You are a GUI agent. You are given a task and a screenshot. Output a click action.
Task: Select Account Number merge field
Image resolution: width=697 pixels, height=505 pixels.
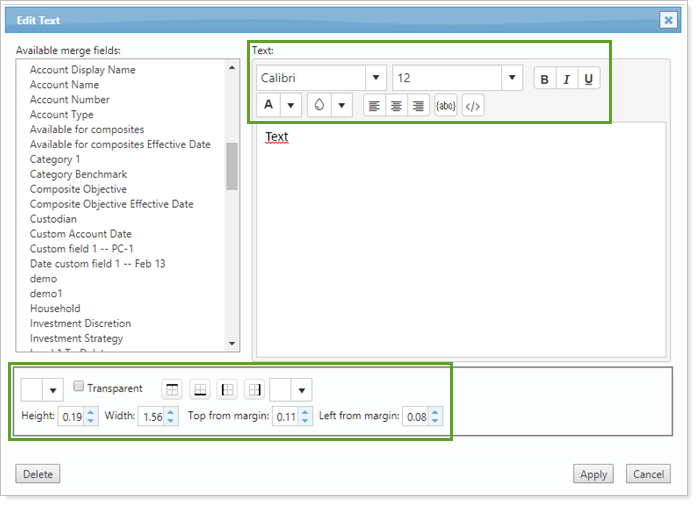tap(70, 100)
